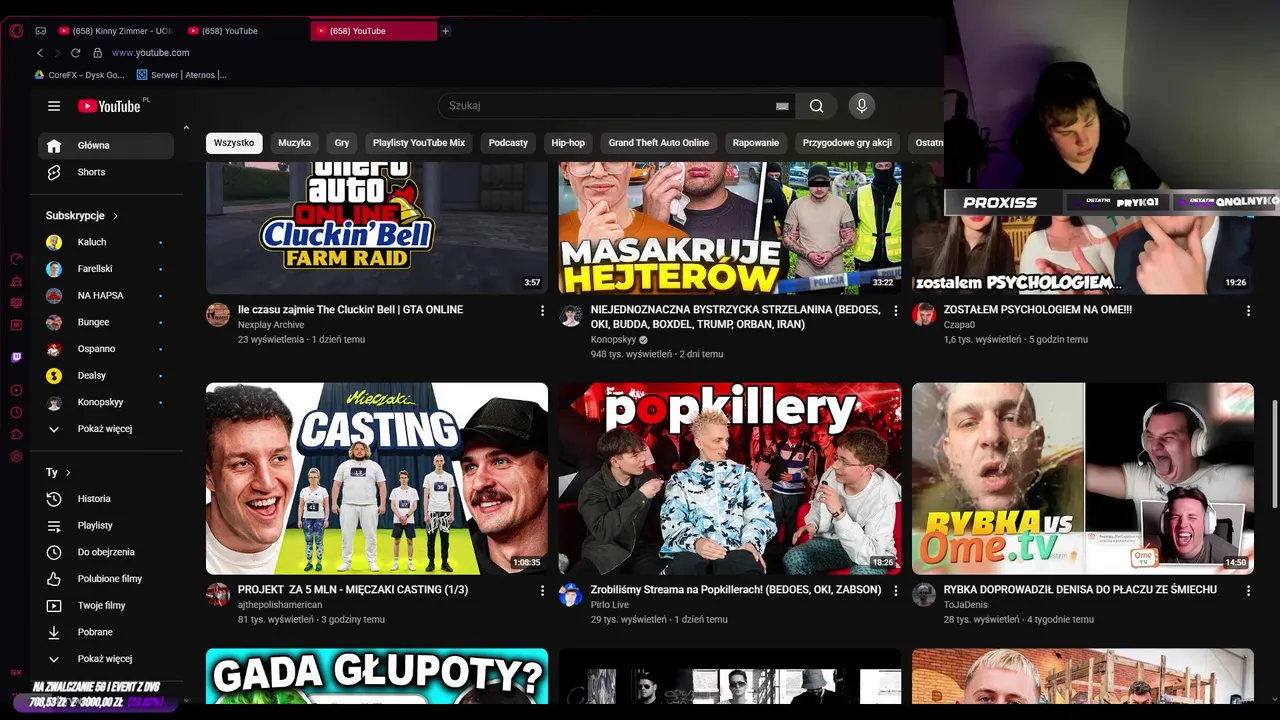Open extensions cube in Opera sidebar
Image resolution: width=1280 pixels, height=720 pixels.
tap(16, 434)
